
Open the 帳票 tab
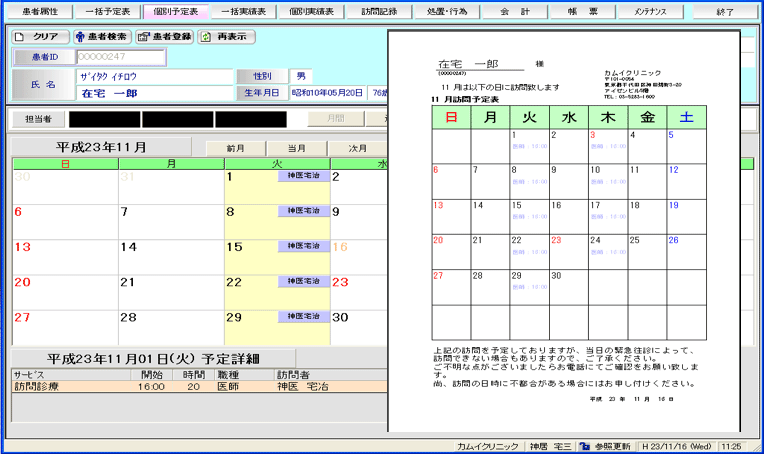tap(583, 12)
